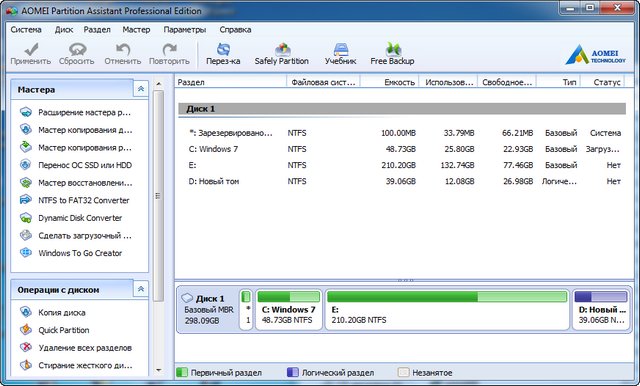Click the Dynamic Disk Converter icon

pyautogui.click(x=26, y=217)
